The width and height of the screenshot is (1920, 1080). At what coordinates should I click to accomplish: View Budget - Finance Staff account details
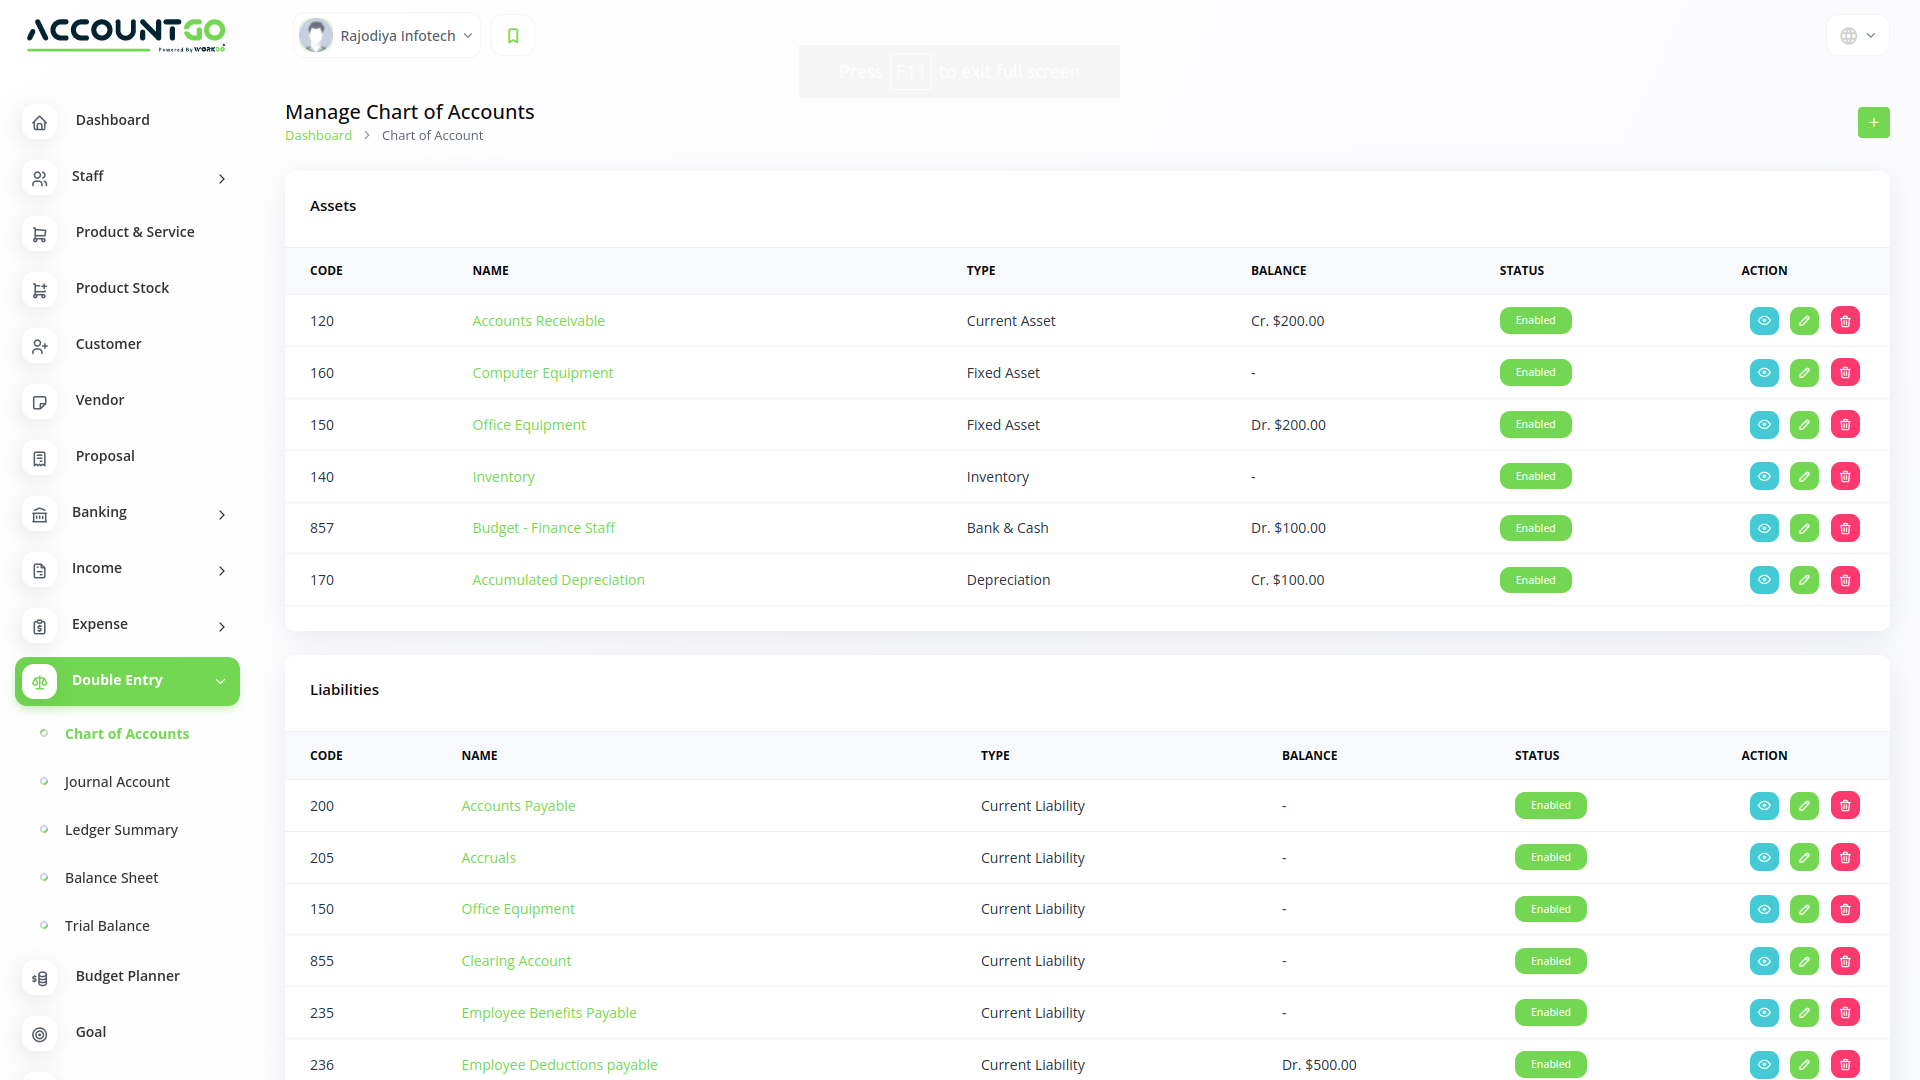1764,528
